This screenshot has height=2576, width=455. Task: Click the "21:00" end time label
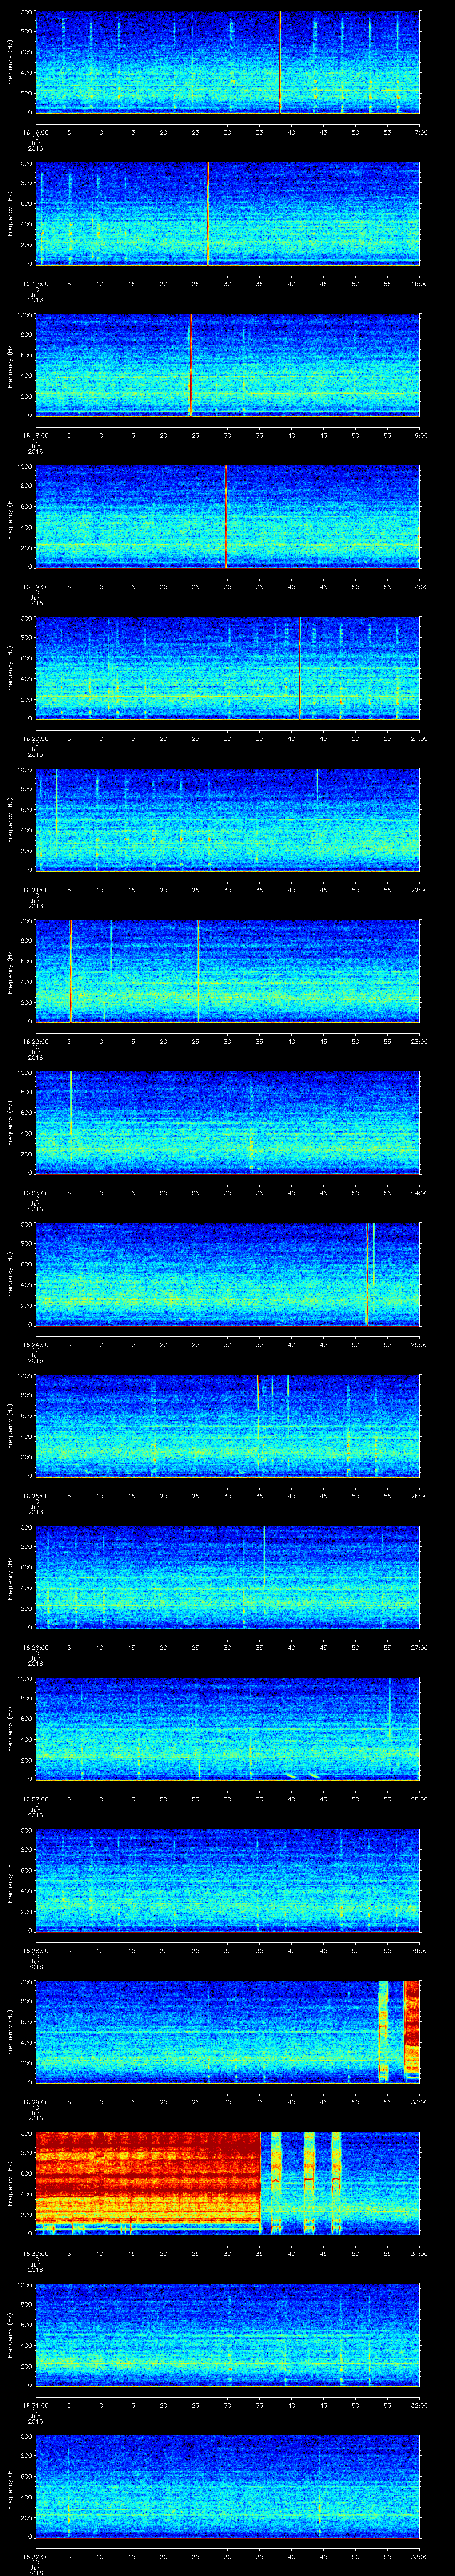[419, 738]
